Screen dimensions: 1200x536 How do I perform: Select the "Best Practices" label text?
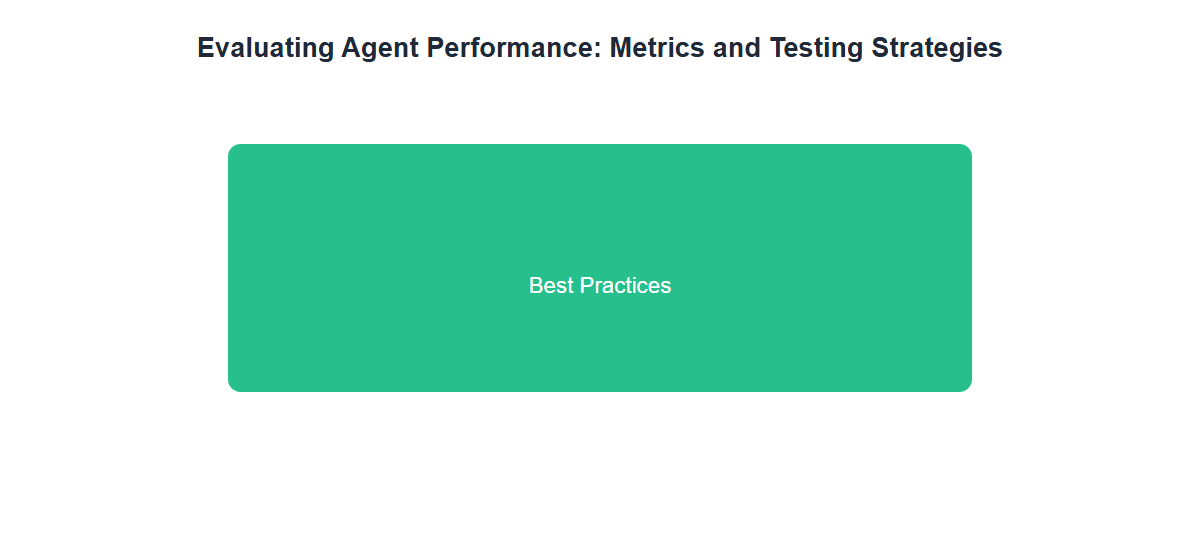tap(600, 286)
